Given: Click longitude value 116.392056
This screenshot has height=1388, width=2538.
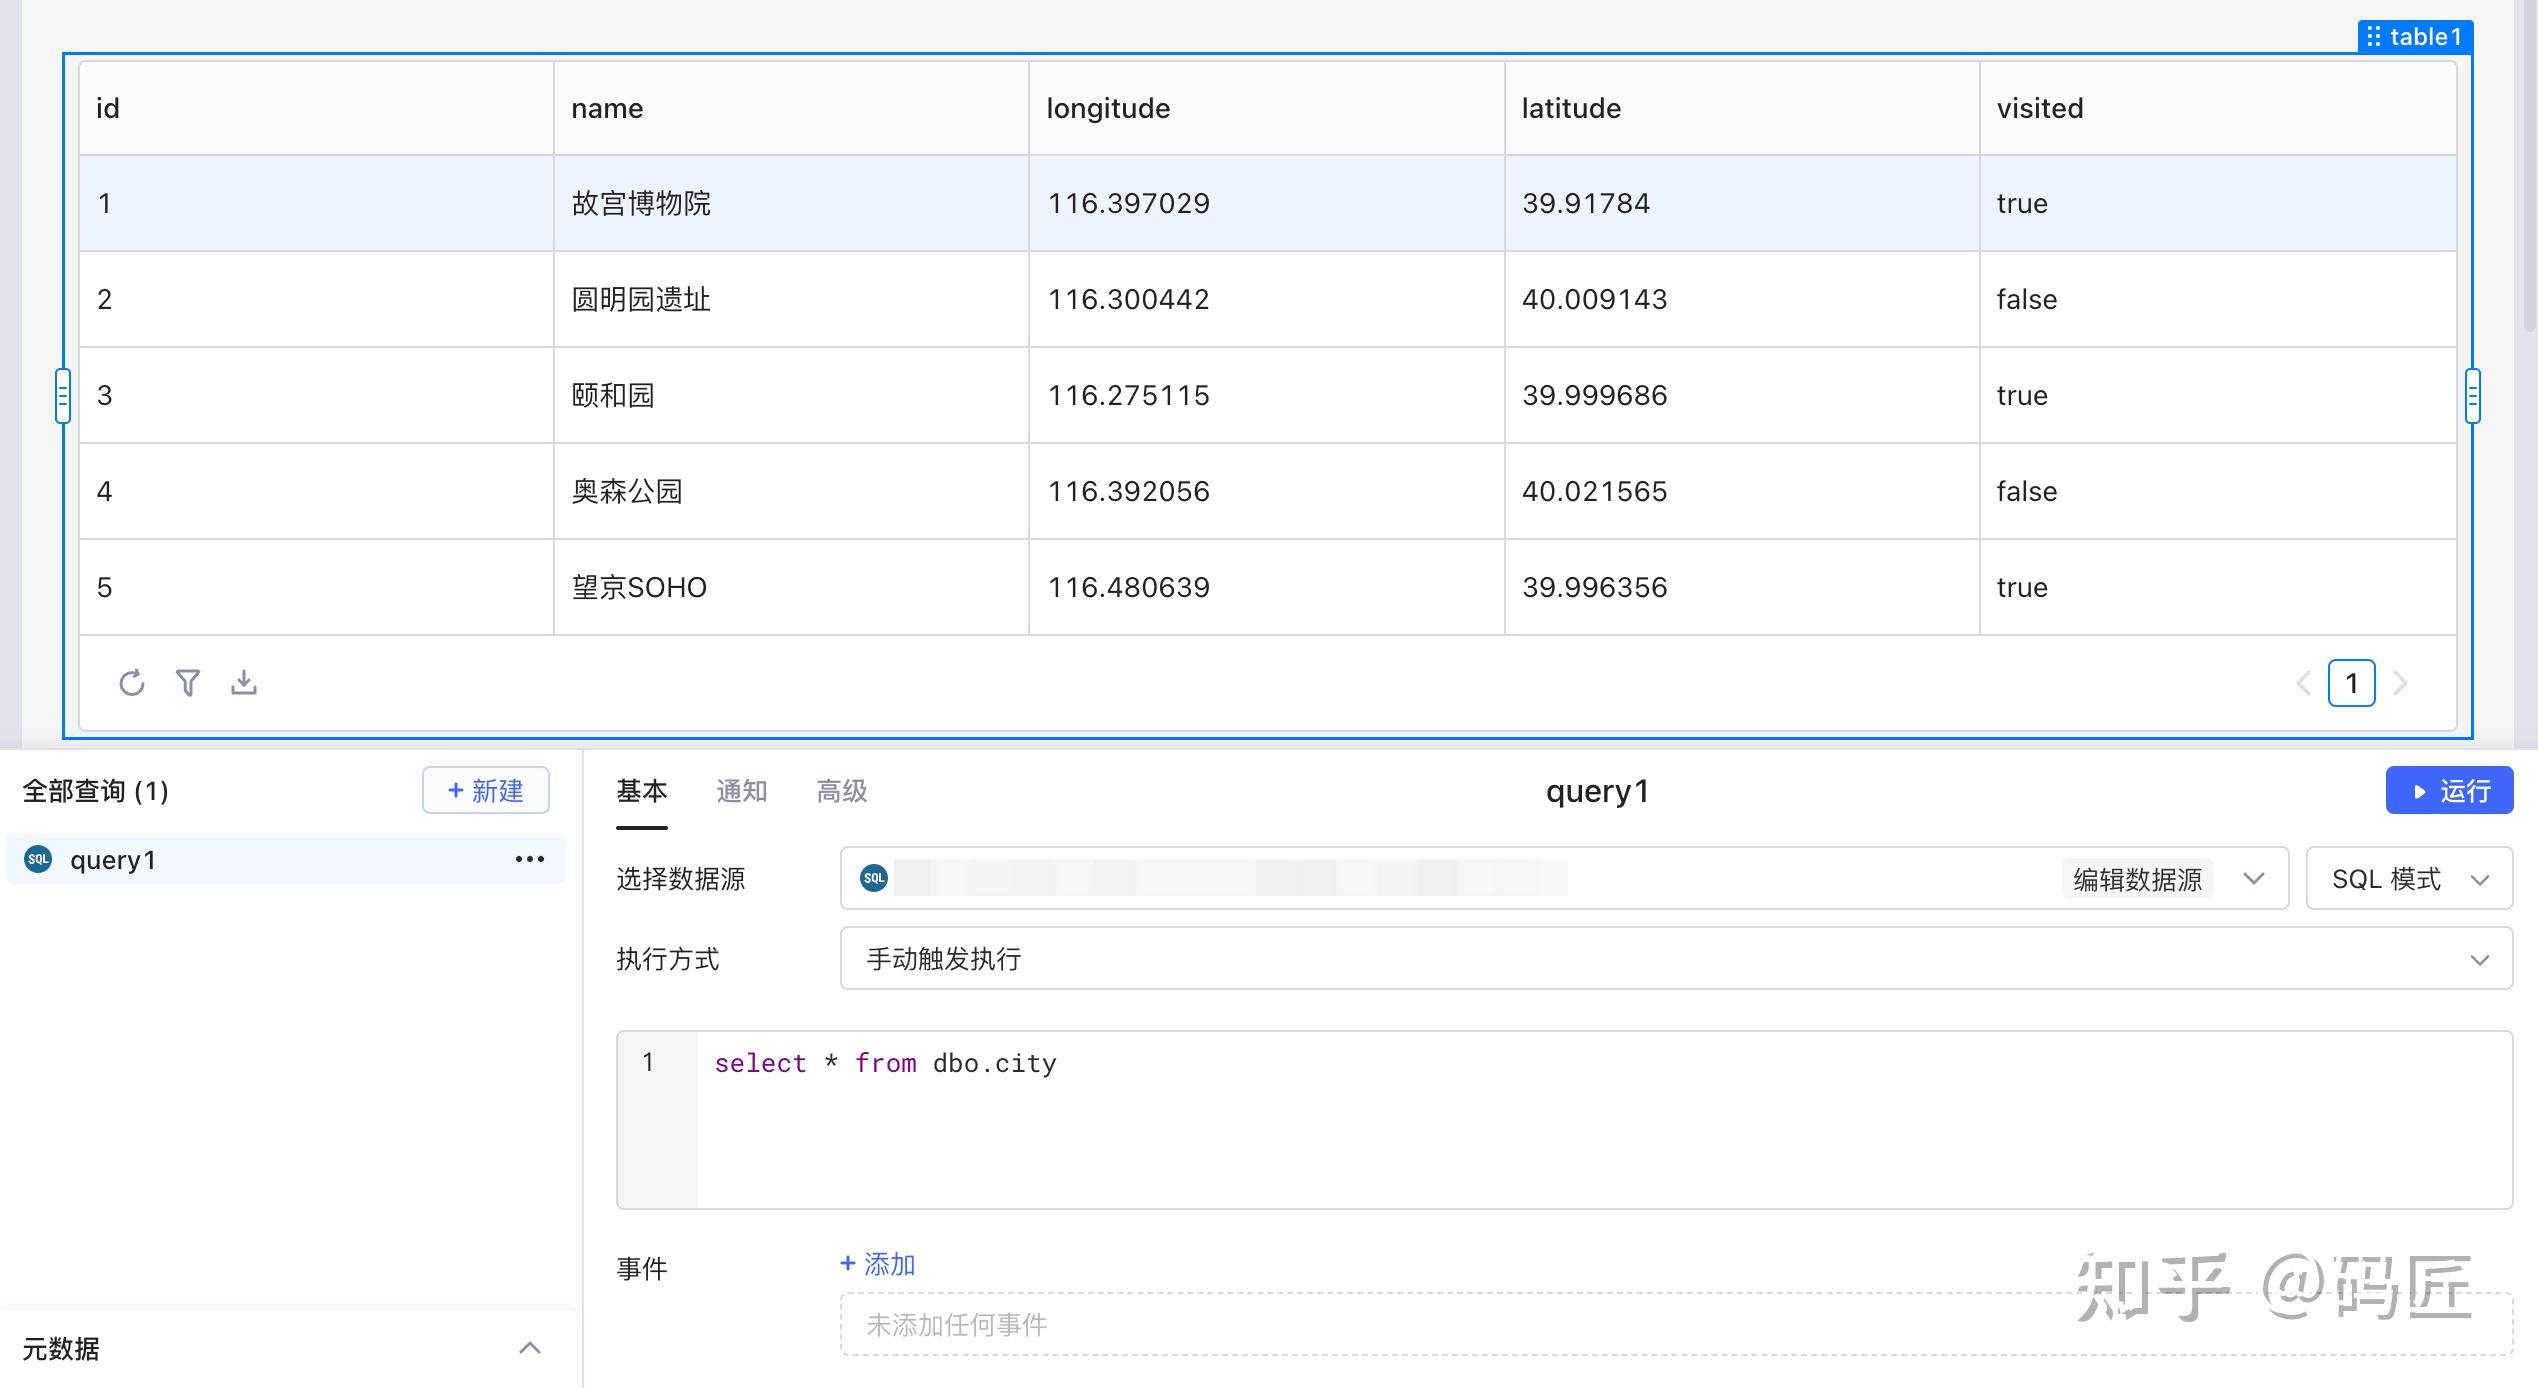Looking at the screenshot, I should 1129,491.
